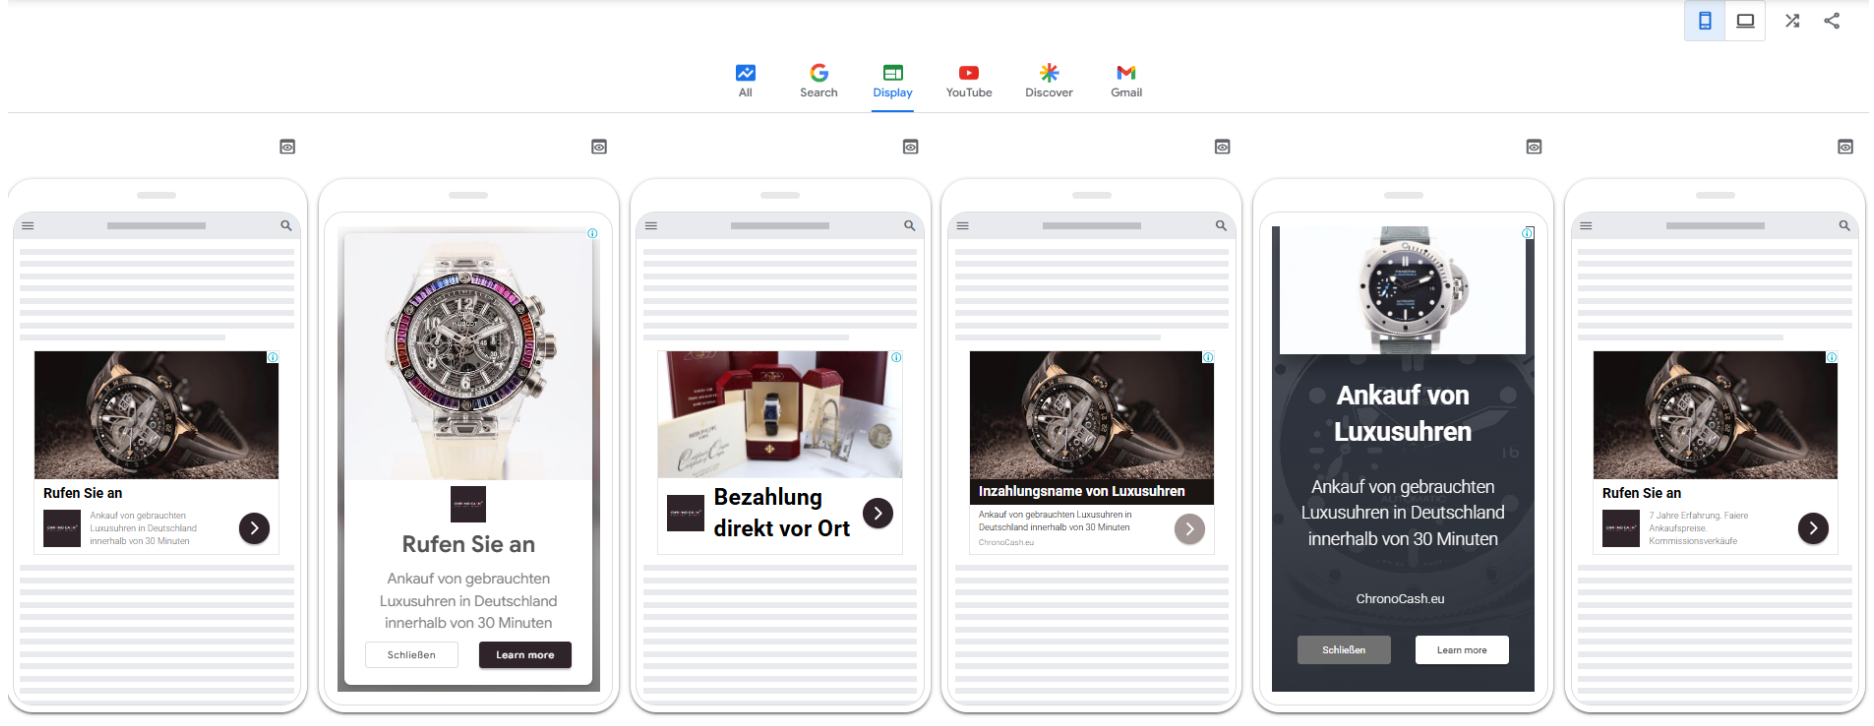Select the All channel tab

tap(745, 80)
